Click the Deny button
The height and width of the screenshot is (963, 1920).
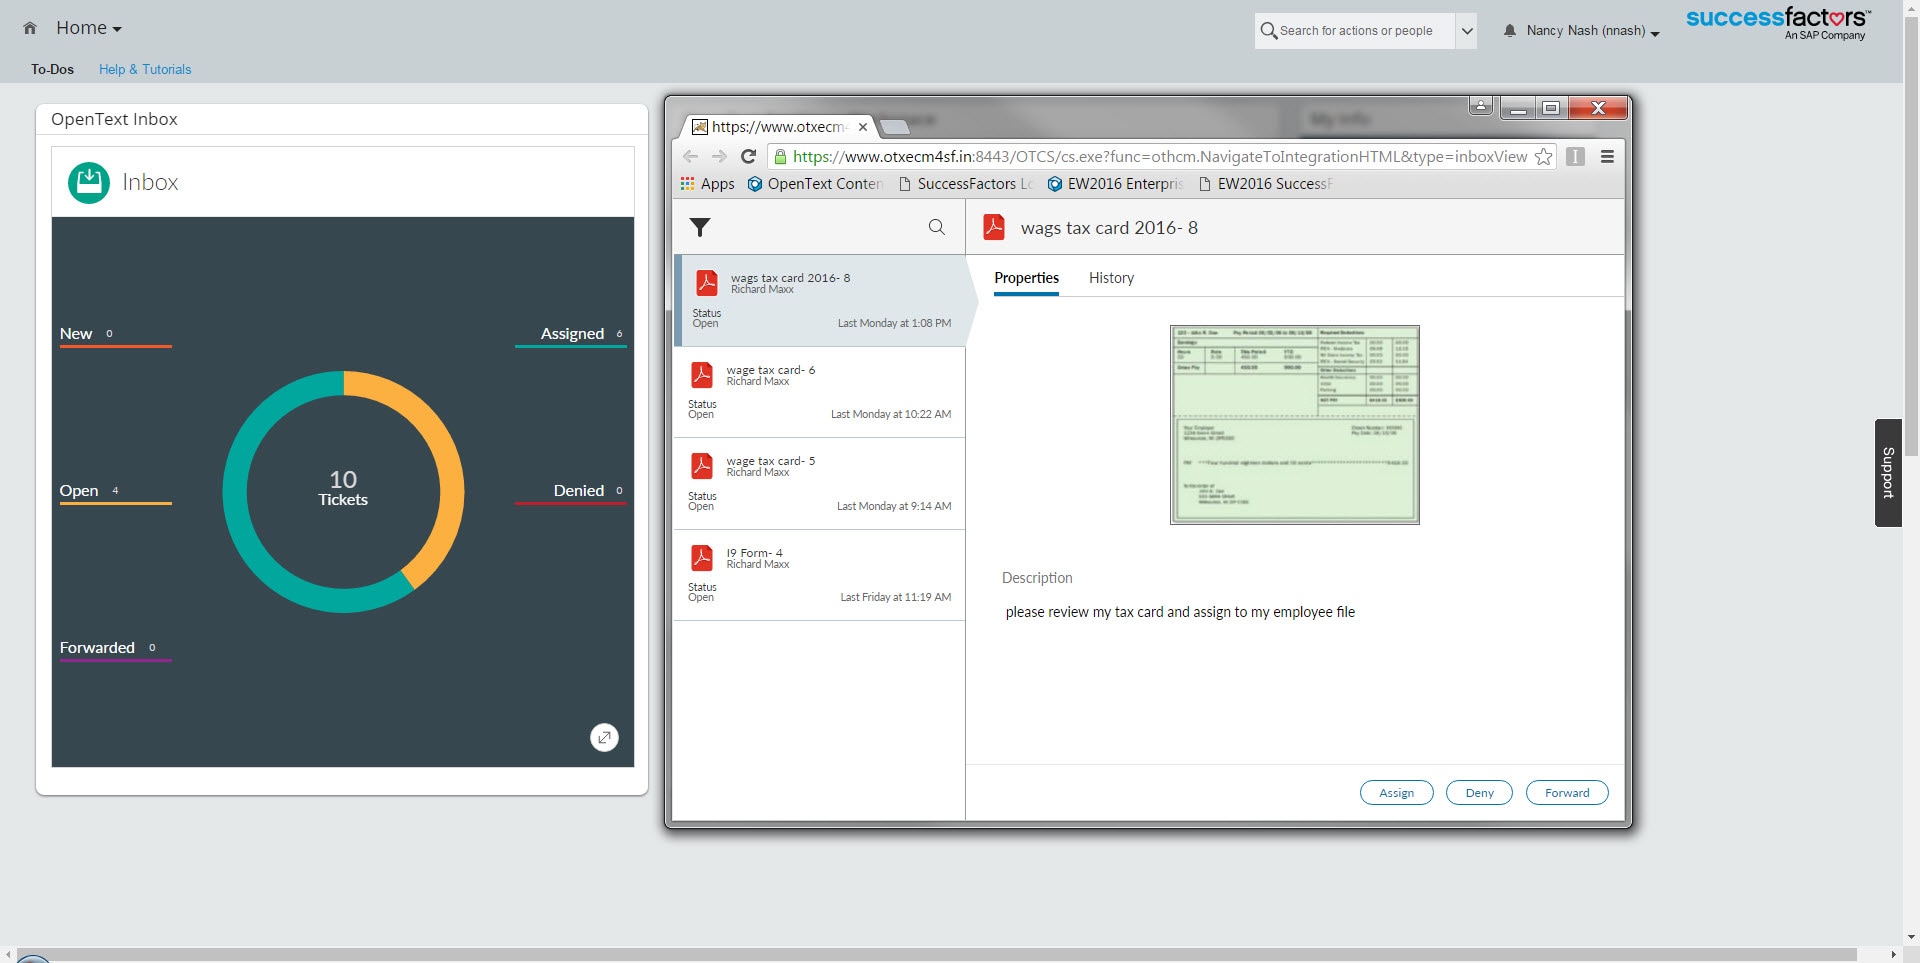1479,793
